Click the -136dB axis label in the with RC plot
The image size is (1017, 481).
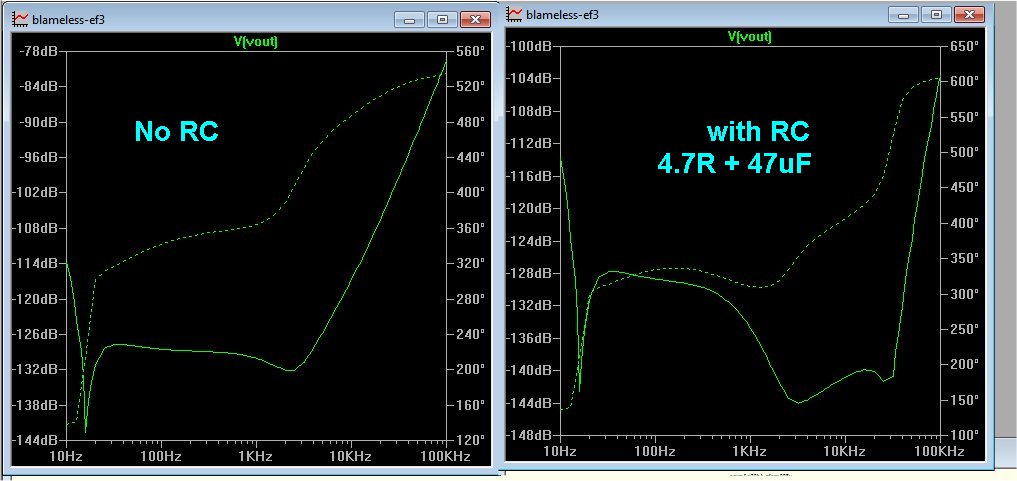tap(531, 338)
